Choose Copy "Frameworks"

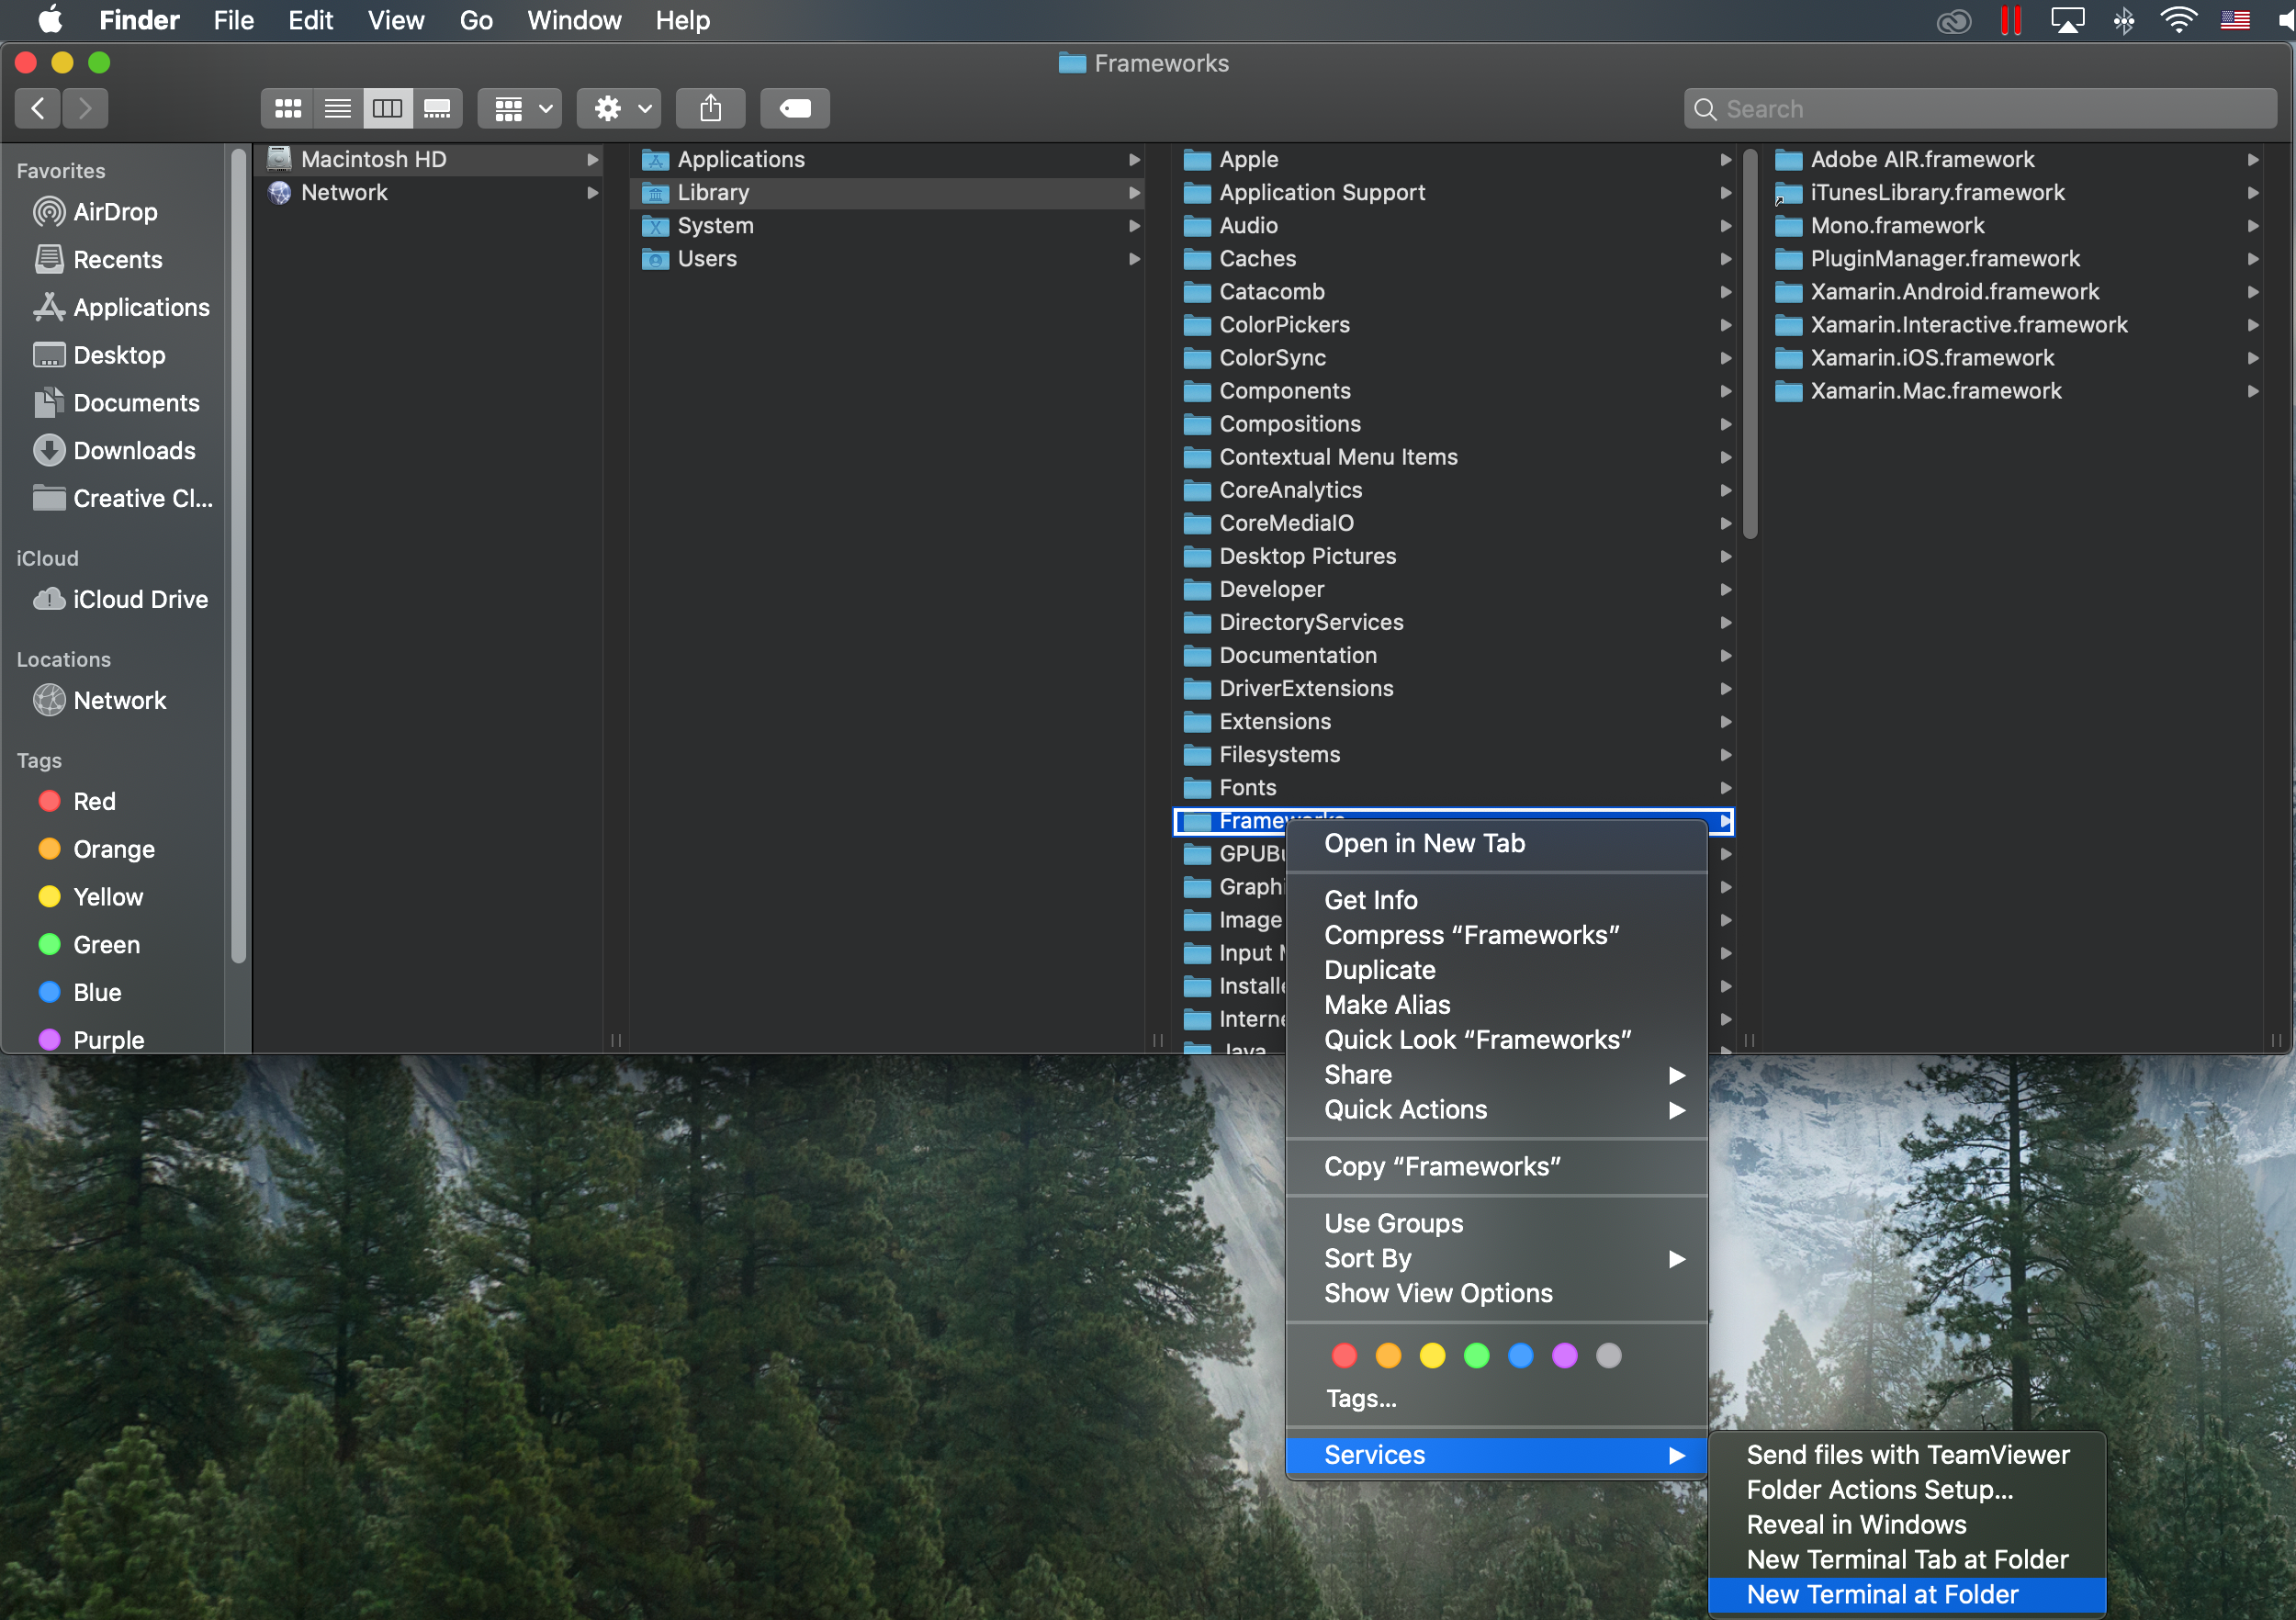click(x=1496, y=1166)
